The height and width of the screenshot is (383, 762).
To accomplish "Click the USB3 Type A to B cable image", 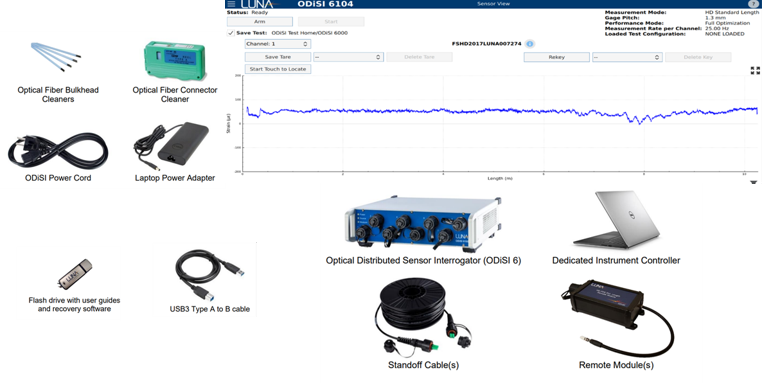I will pos(209,275).
